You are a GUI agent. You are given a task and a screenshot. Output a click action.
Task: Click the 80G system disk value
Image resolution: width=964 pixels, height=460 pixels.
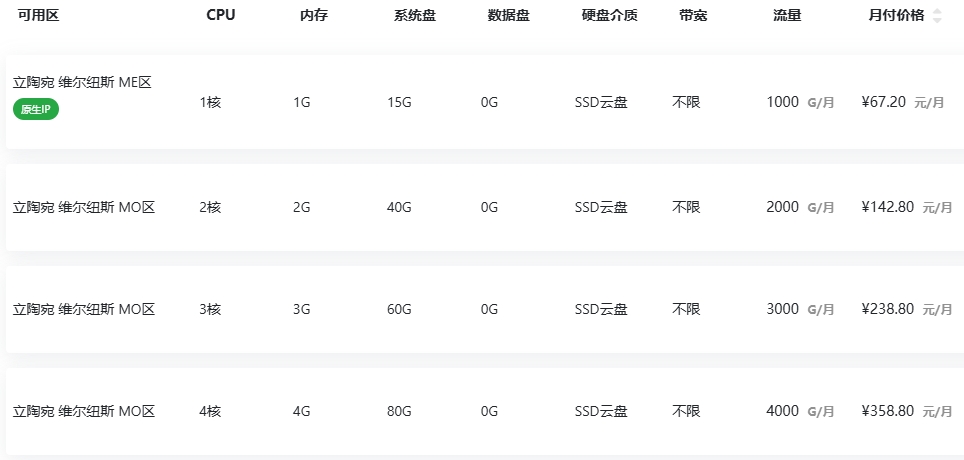click(x=399, y=411)
